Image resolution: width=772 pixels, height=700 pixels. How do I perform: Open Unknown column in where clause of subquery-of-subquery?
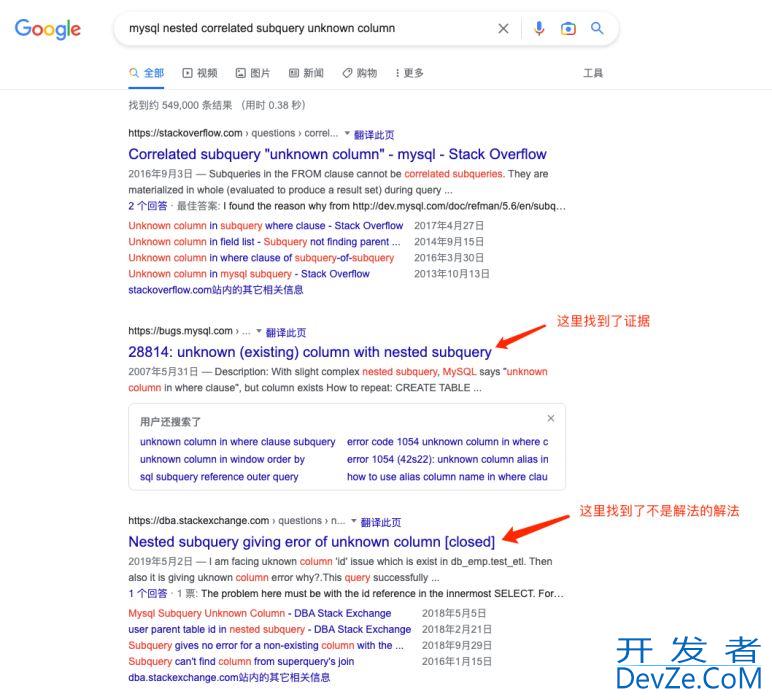point(261,258)
